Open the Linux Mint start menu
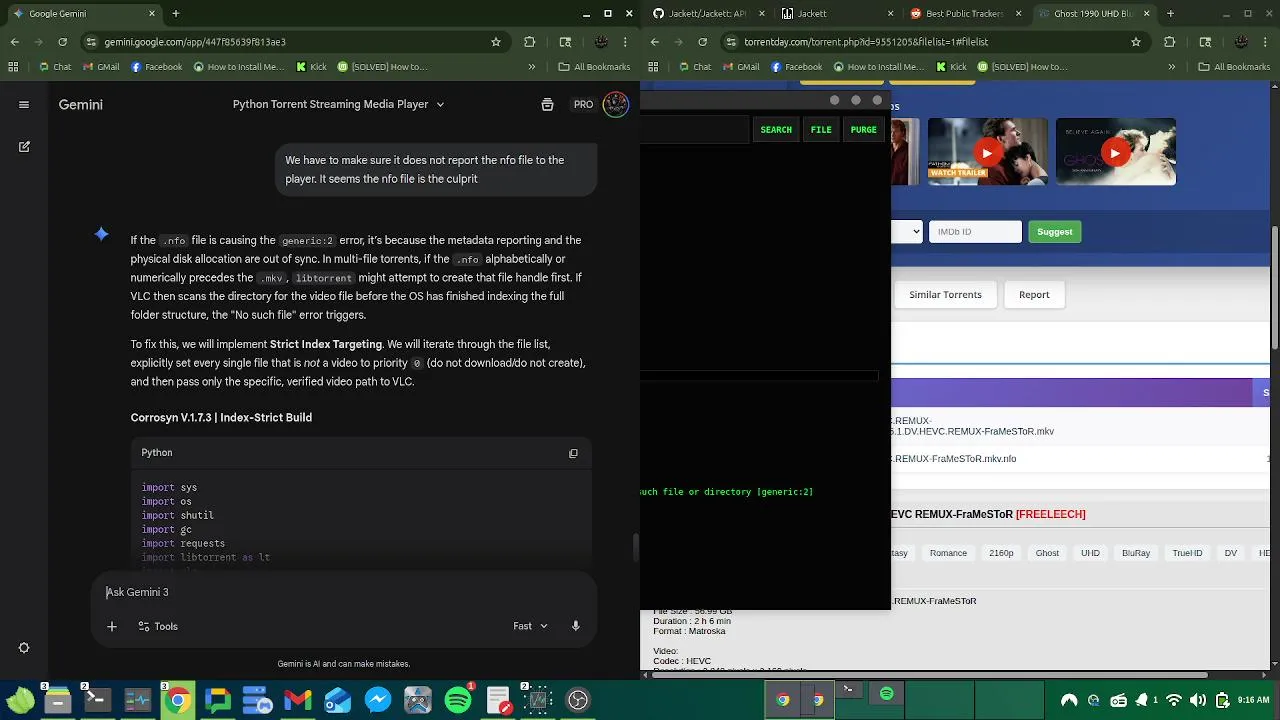 pyautogui.click(x=19, y=700)
